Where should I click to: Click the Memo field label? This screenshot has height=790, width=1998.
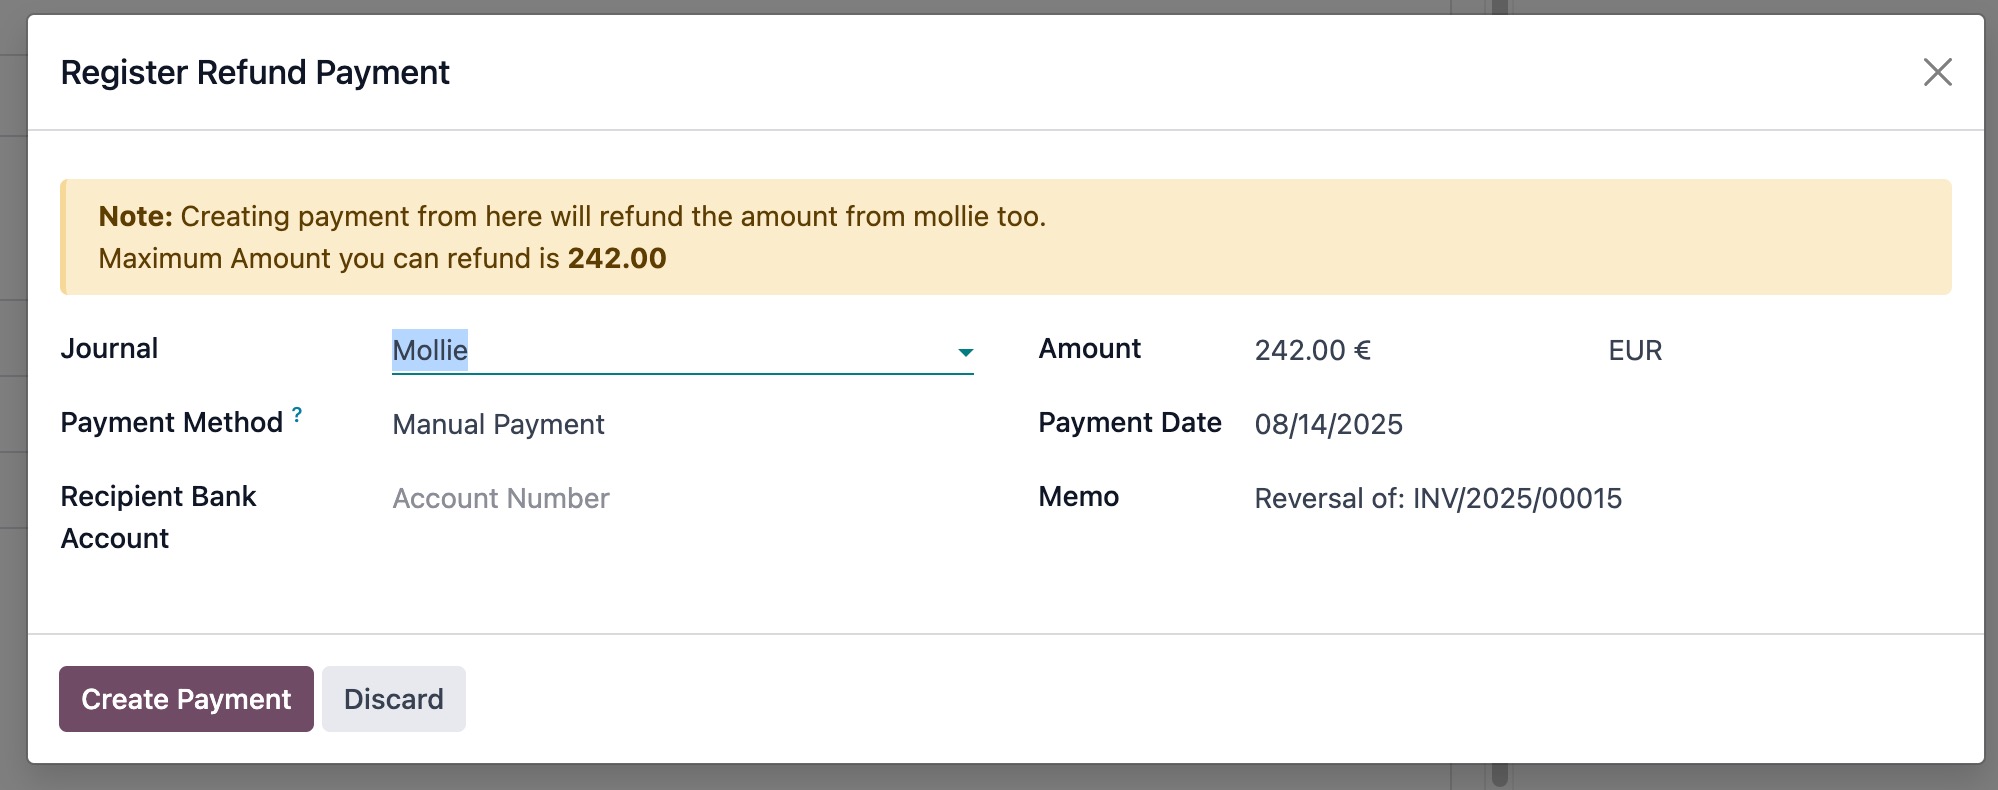tap(1078, 497)
